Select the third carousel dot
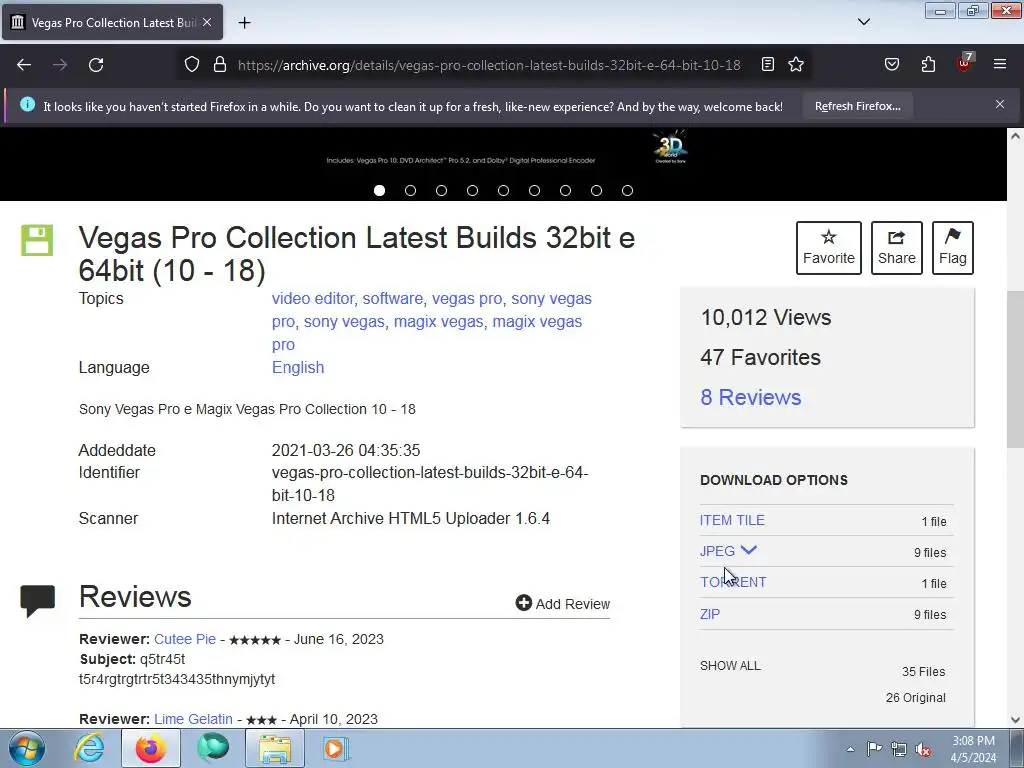Image resolution: width=1024 pixels, height=768 pixels. coord(441,191)
